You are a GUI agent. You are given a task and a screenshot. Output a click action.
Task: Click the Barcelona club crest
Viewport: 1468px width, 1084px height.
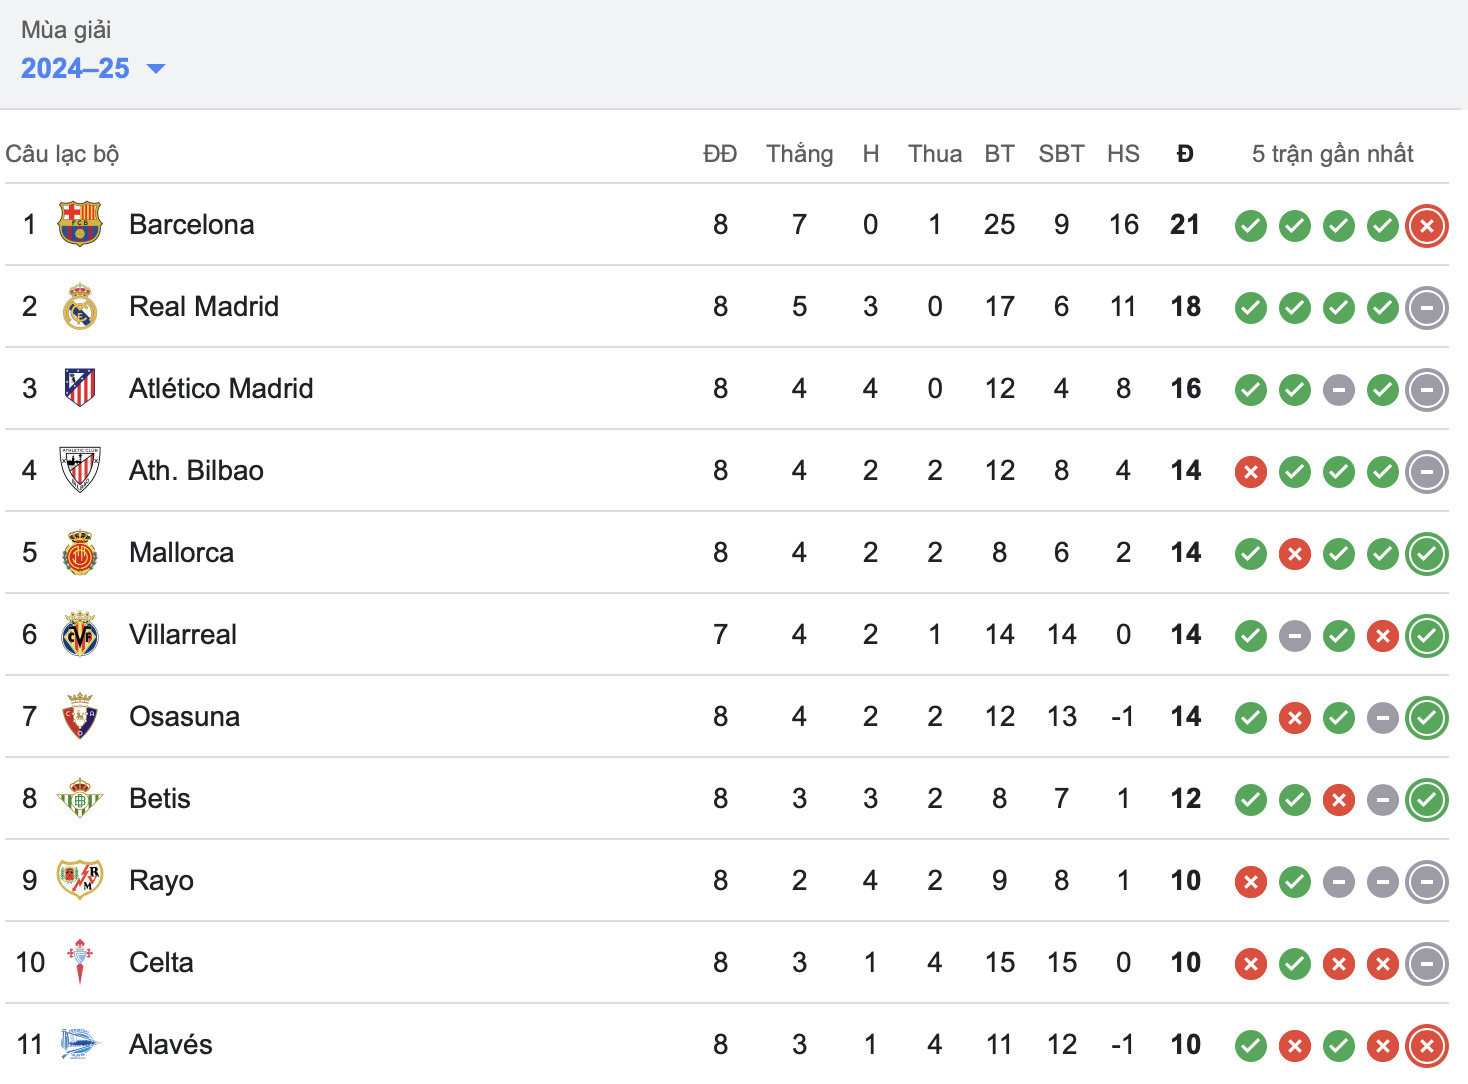point(80,224)
